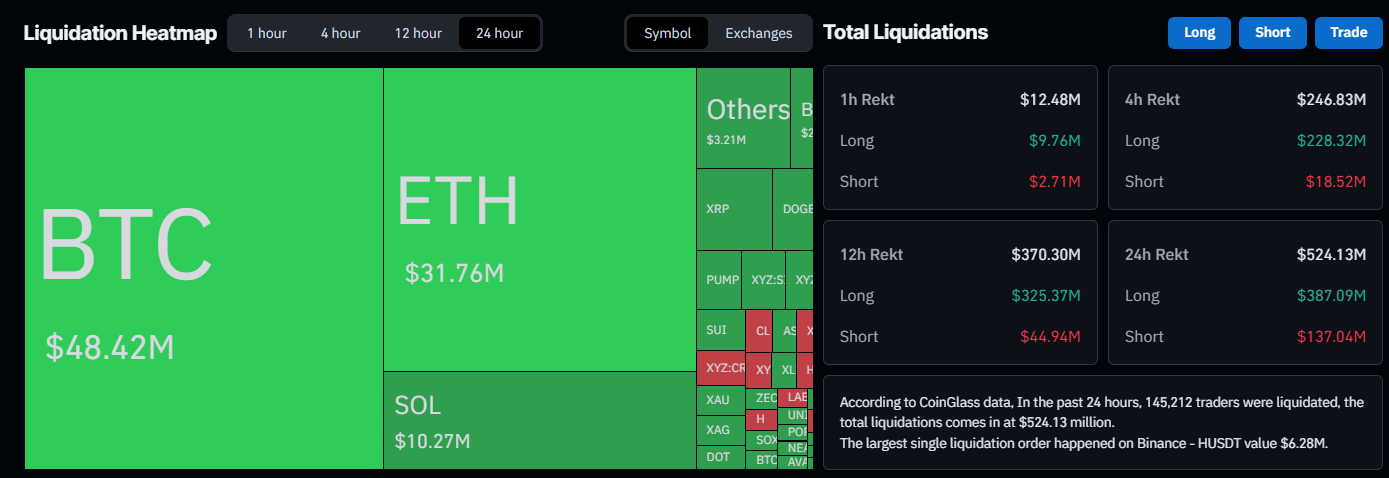
Task: Click the 24h Short value $137.04M
Action: pos(1331,337)
